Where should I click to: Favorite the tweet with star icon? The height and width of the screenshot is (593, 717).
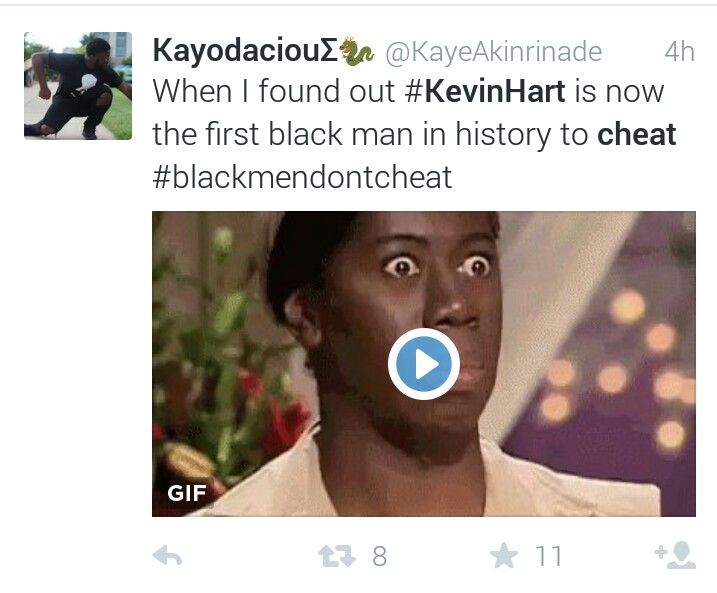point(503,556)
